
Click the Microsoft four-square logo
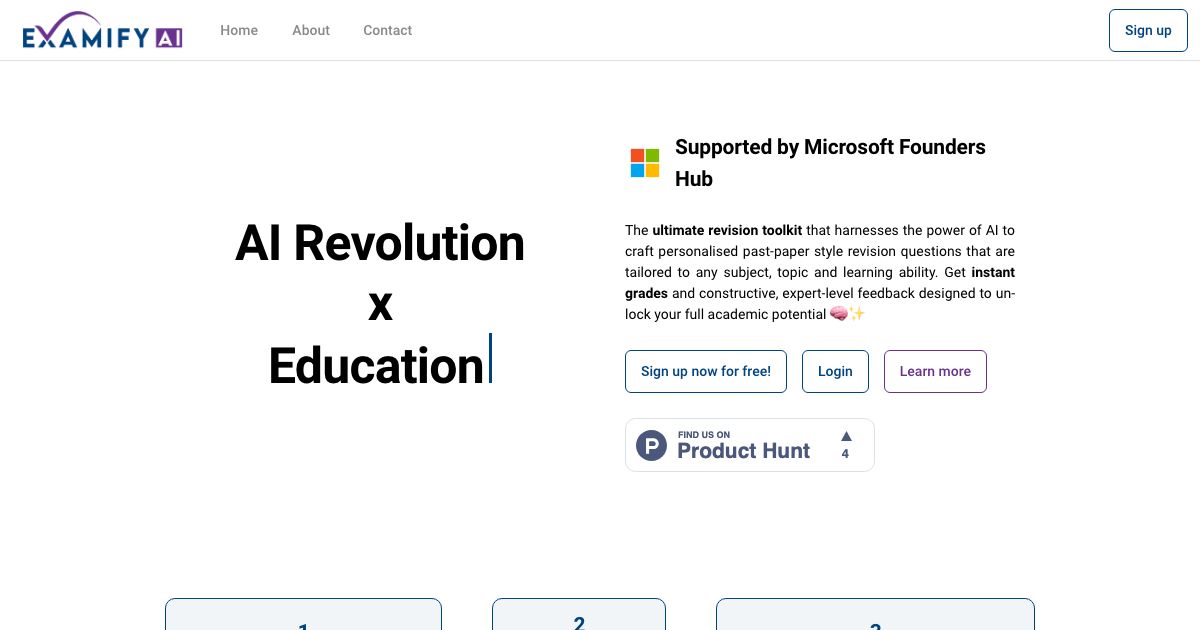645,162
